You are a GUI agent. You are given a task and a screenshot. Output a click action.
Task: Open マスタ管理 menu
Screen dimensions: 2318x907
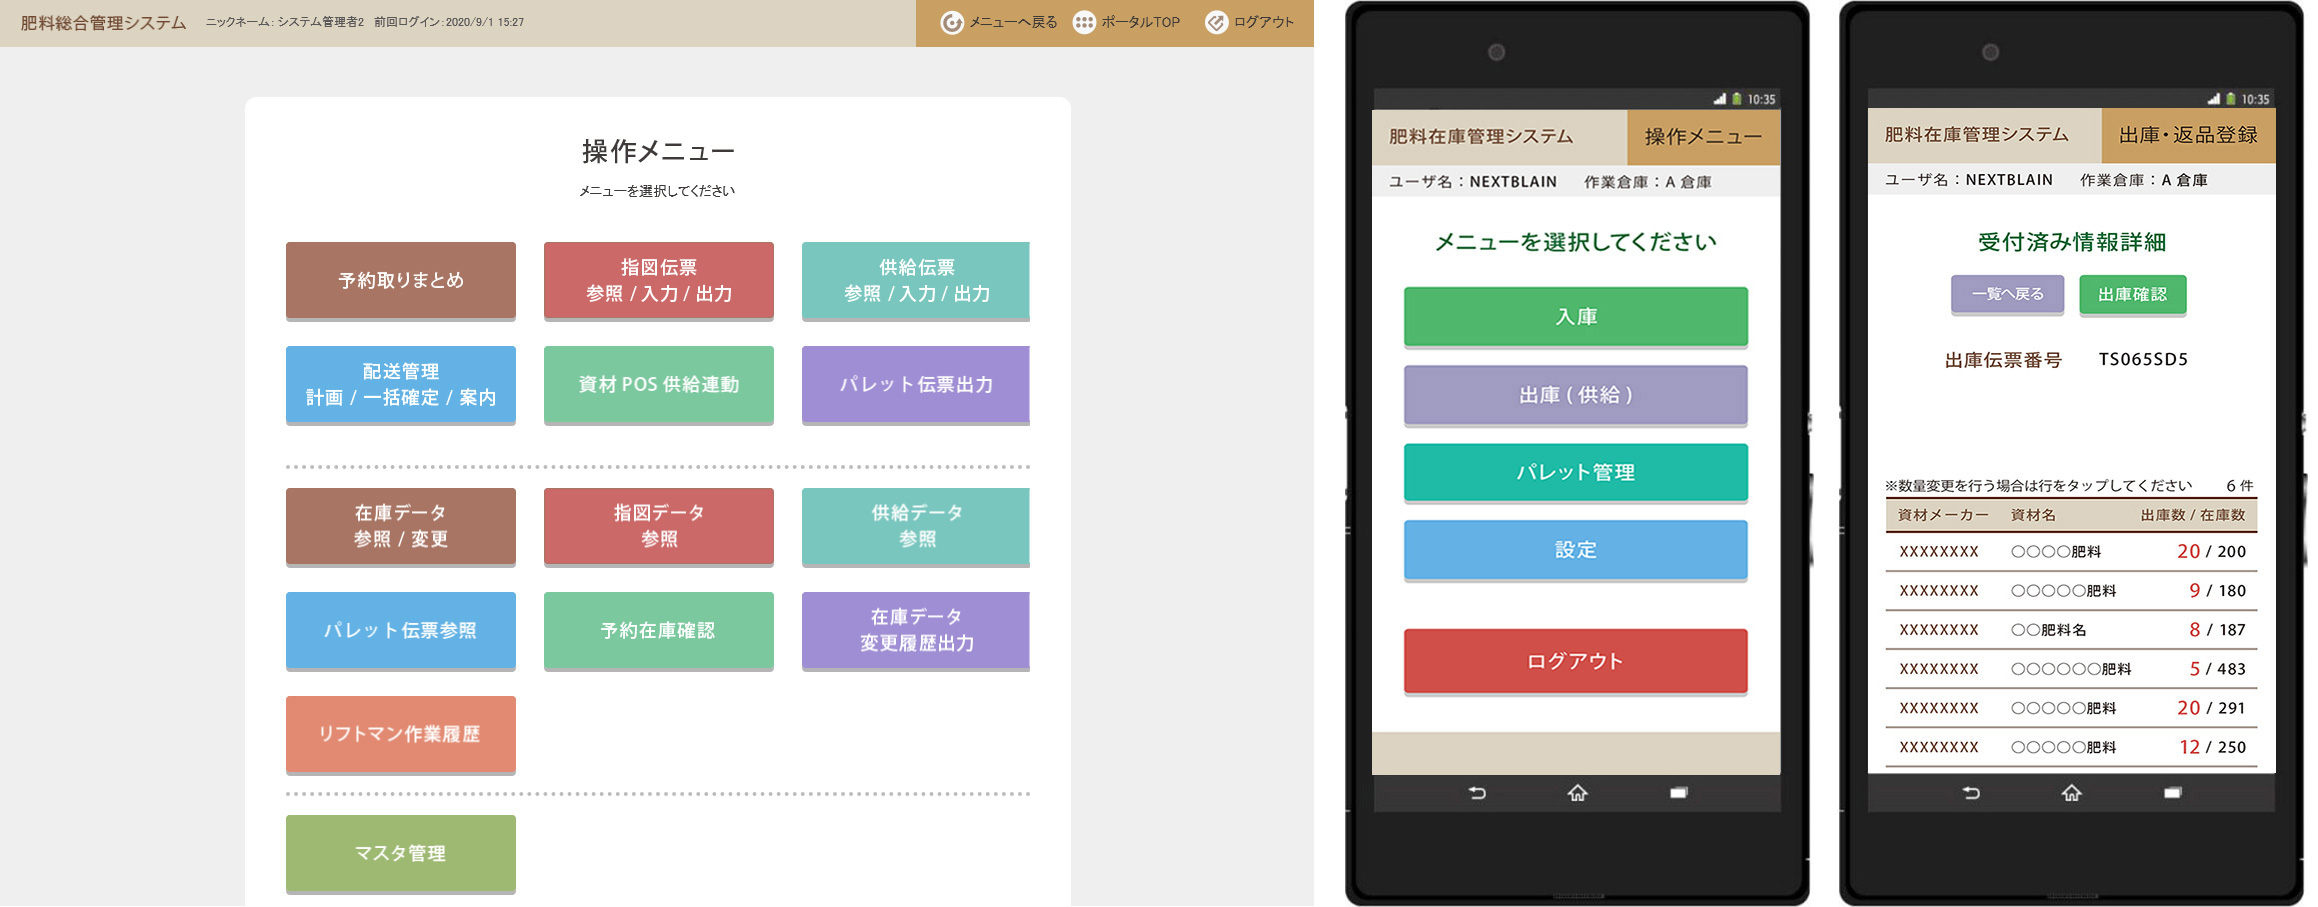[401, 853]
